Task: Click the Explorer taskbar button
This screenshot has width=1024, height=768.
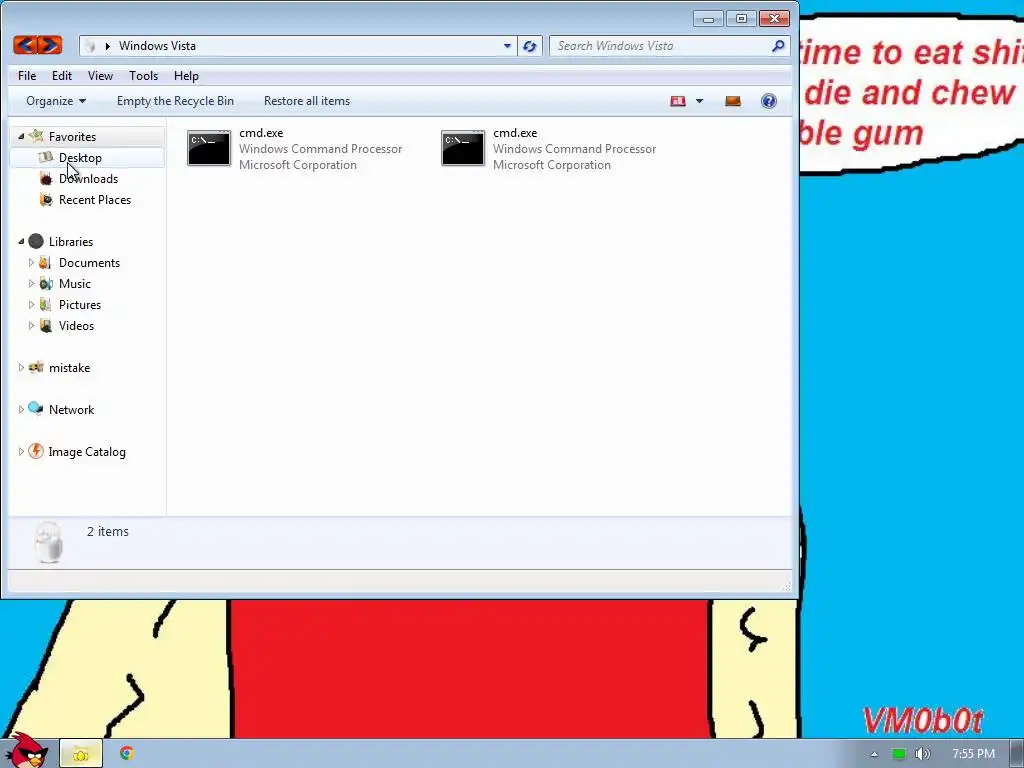Action: coord(81,754)
